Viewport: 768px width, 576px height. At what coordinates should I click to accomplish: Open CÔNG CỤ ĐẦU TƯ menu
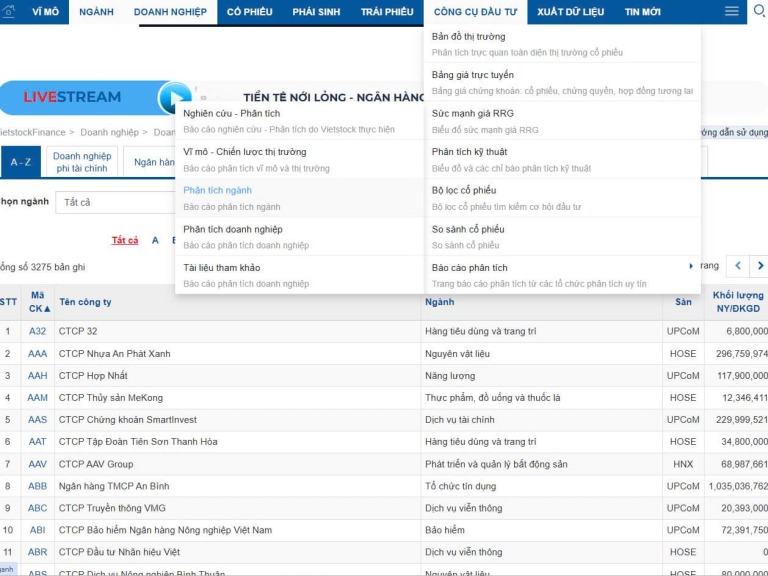475,12
